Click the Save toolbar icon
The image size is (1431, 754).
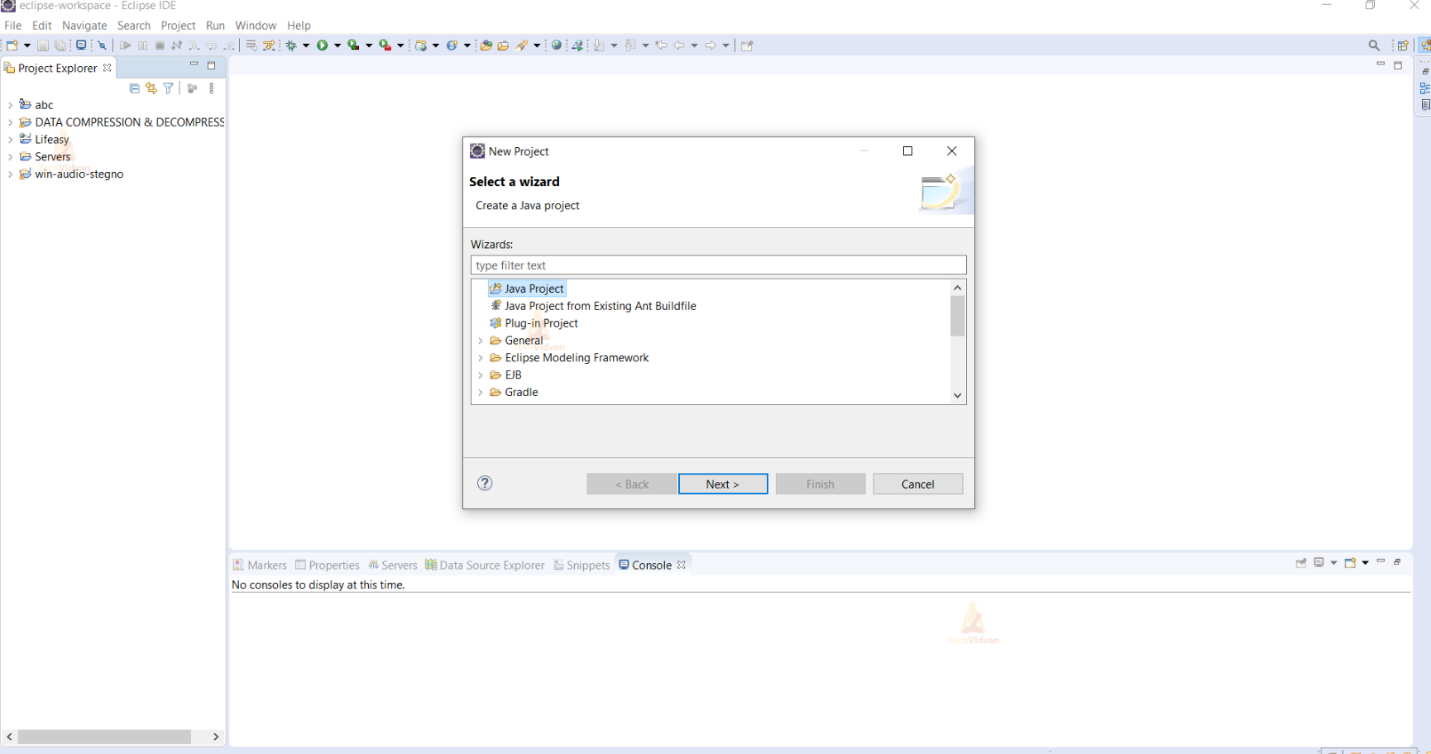43,45
